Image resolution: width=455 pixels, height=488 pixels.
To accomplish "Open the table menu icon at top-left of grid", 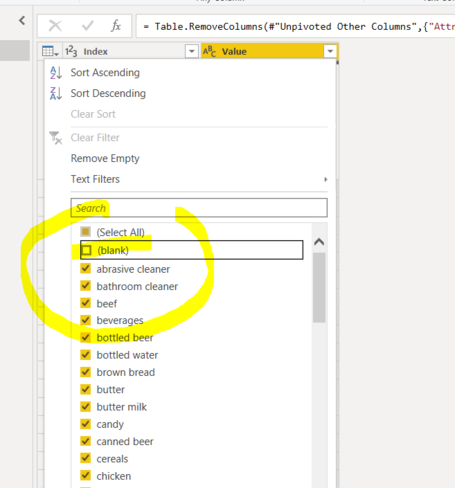I will coord(50,51).
